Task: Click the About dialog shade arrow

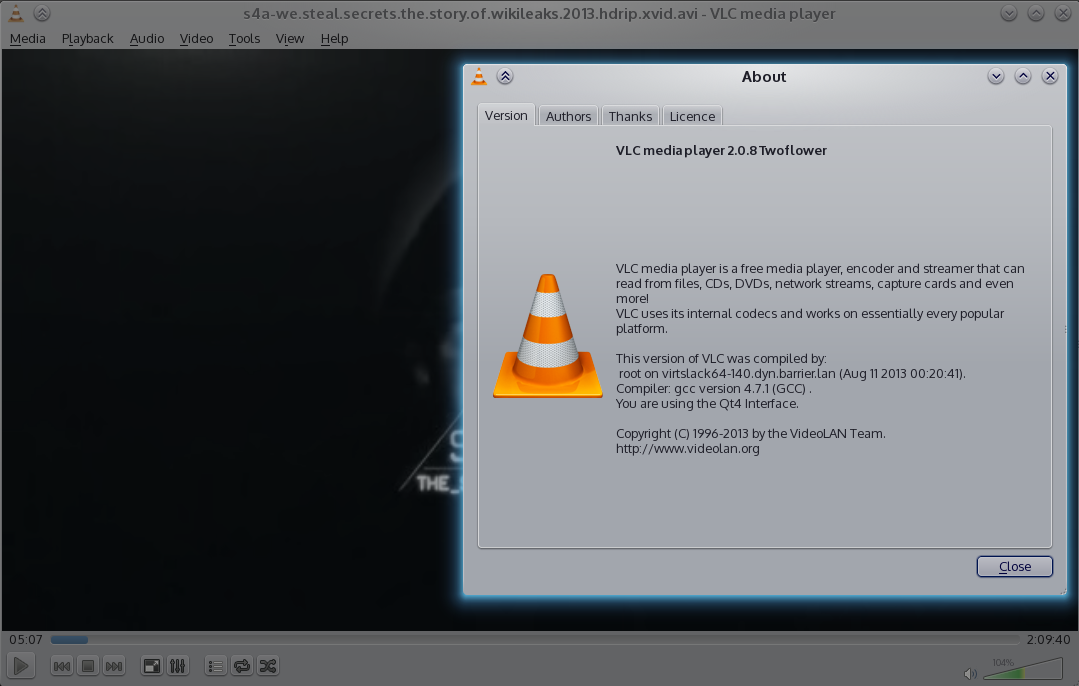Action: tap(505, 76)
